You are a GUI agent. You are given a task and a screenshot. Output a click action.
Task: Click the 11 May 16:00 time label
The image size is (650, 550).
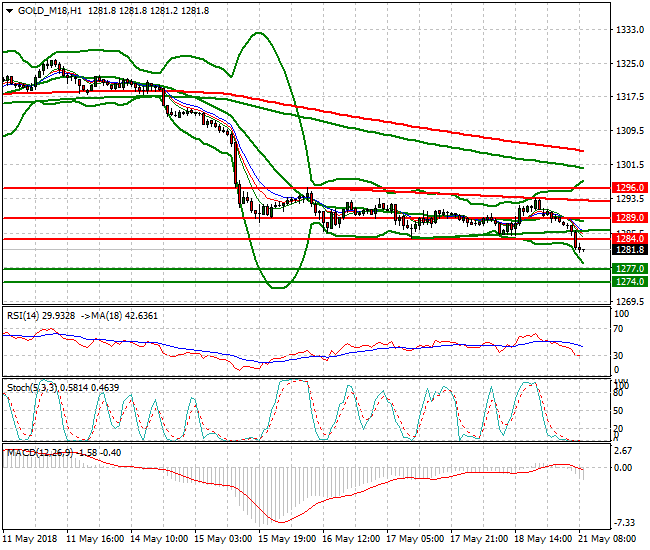pos(95,539)
